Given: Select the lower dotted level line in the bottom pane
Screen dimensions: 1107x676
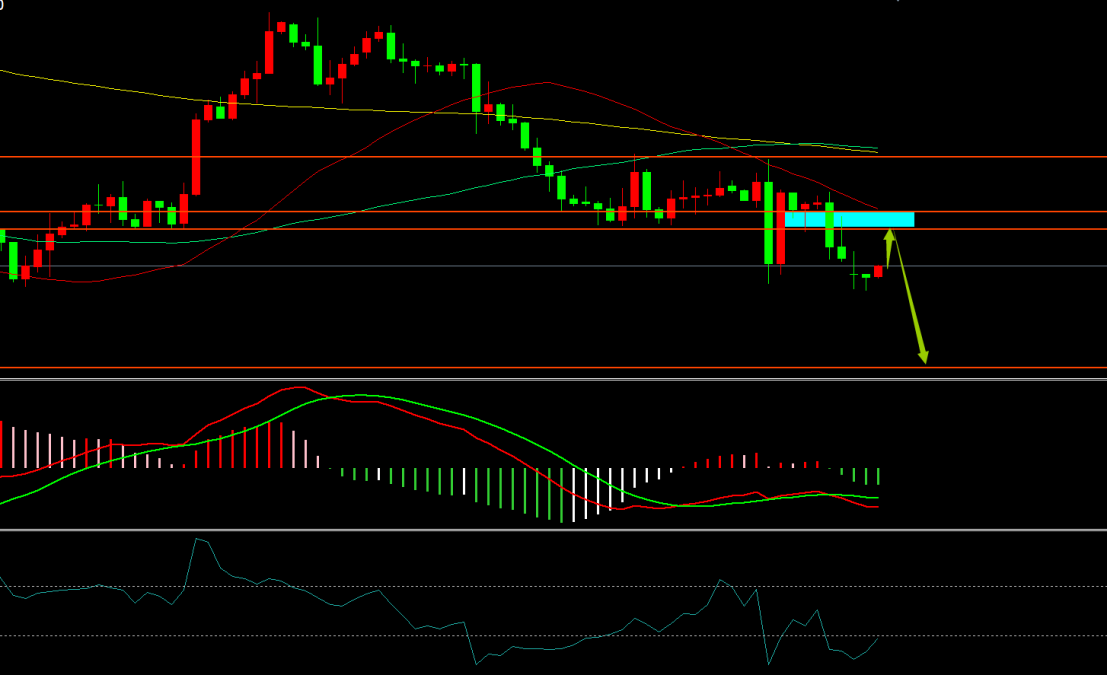Looking at the screenshot, I should coord(554,636).
